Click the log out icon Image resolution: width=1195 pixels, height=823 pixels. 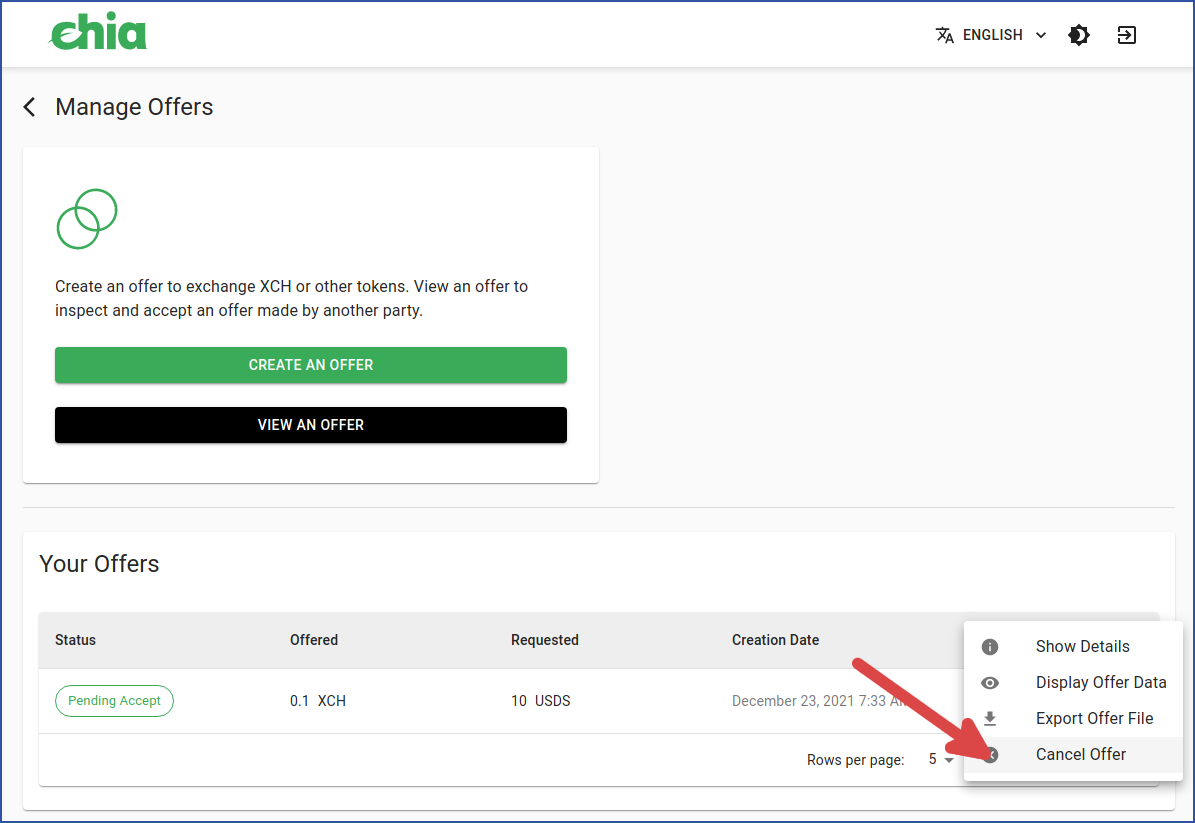(x=1126, y=35)
